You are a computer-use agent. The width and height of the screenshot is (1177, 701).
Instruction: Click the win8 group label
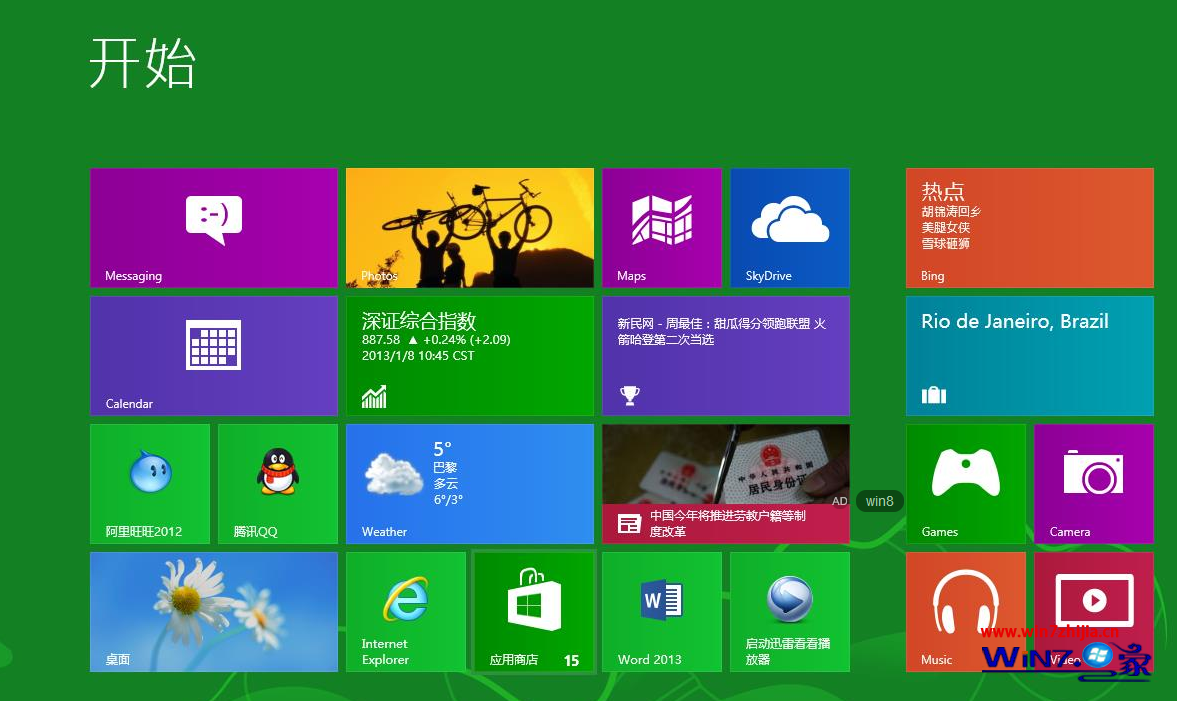880,501
